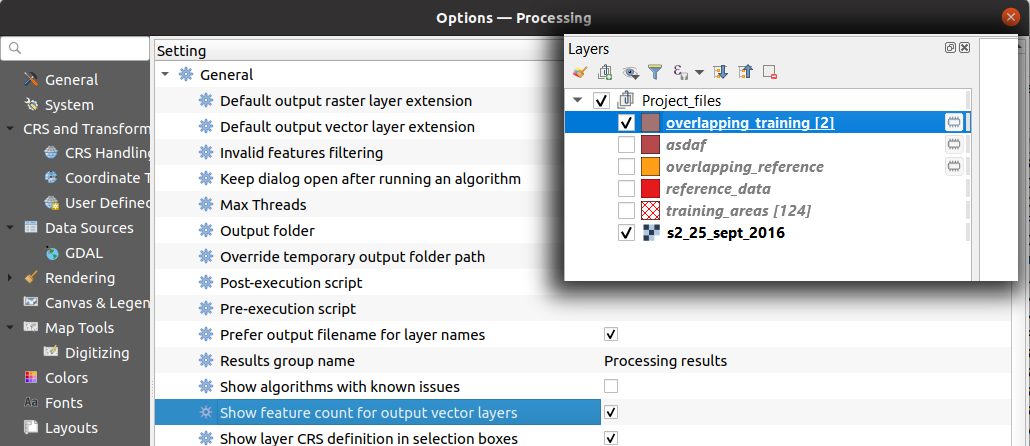
Task: Click the Remove Layer/Group icon
Action: point(769,72)
